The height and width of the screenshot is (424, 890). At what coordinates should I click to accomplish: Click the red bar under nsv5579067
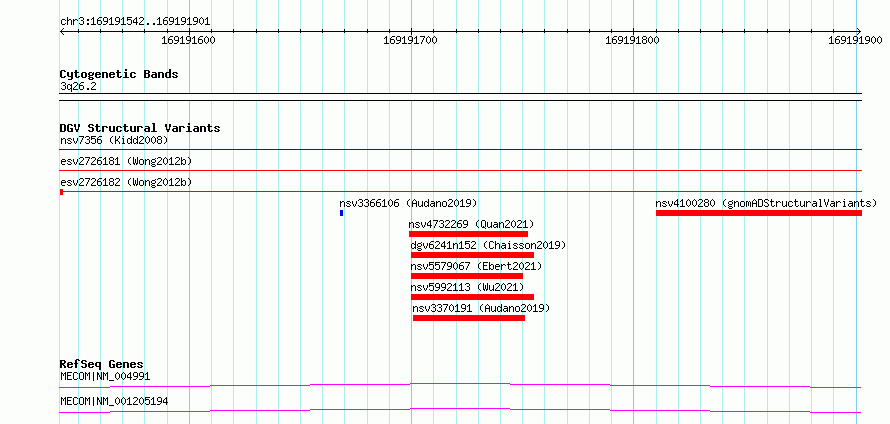[467, 276]
